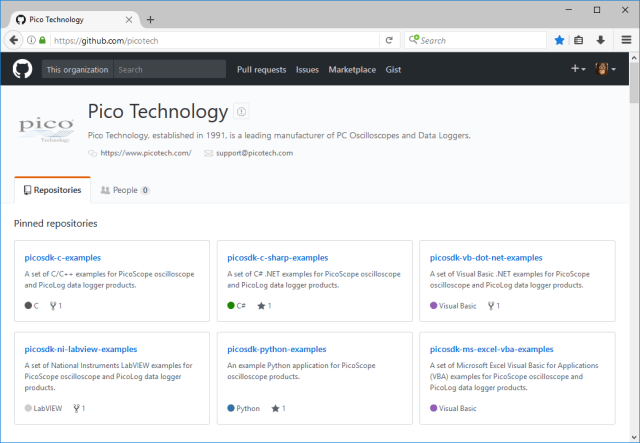The height and width of the screenshot is (443, 640).
Task: Open the downloads arrow icon
Action: pos(600,40)
